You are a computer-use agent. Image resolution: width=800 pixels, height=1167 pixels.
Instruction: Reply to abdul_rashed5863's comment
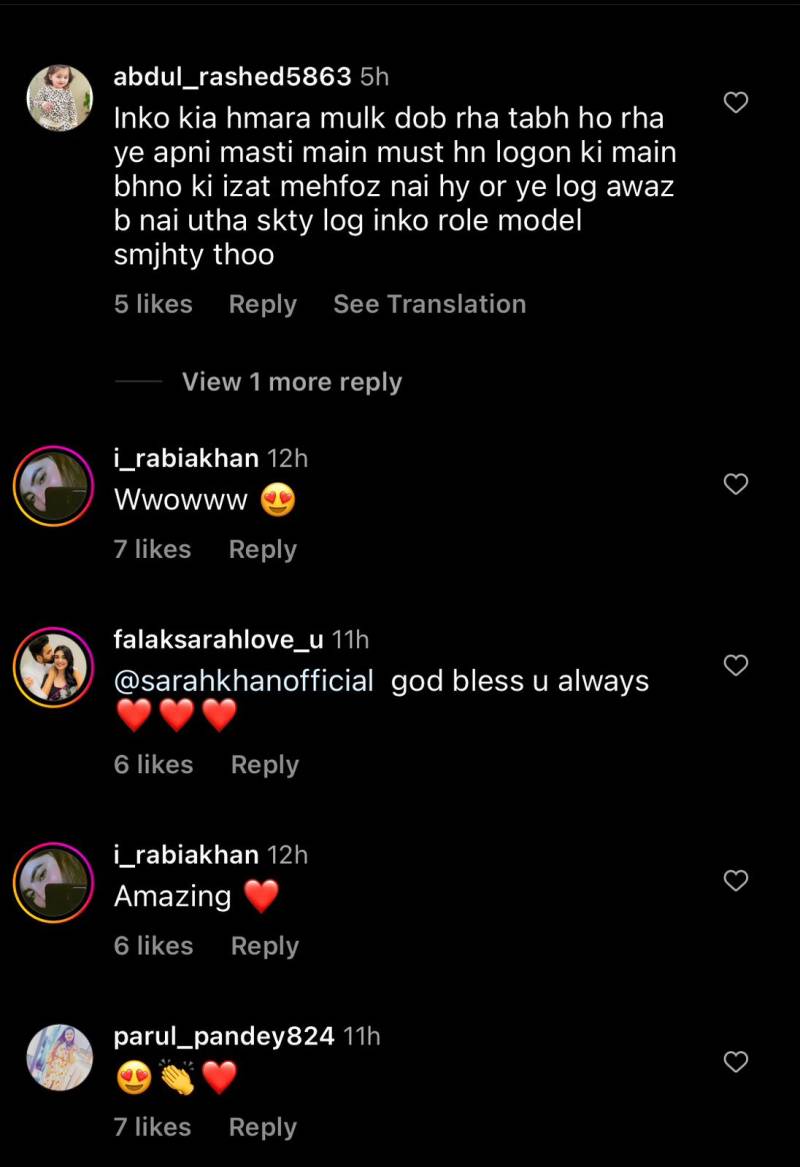pyautogui.click(x=263, y=304)
